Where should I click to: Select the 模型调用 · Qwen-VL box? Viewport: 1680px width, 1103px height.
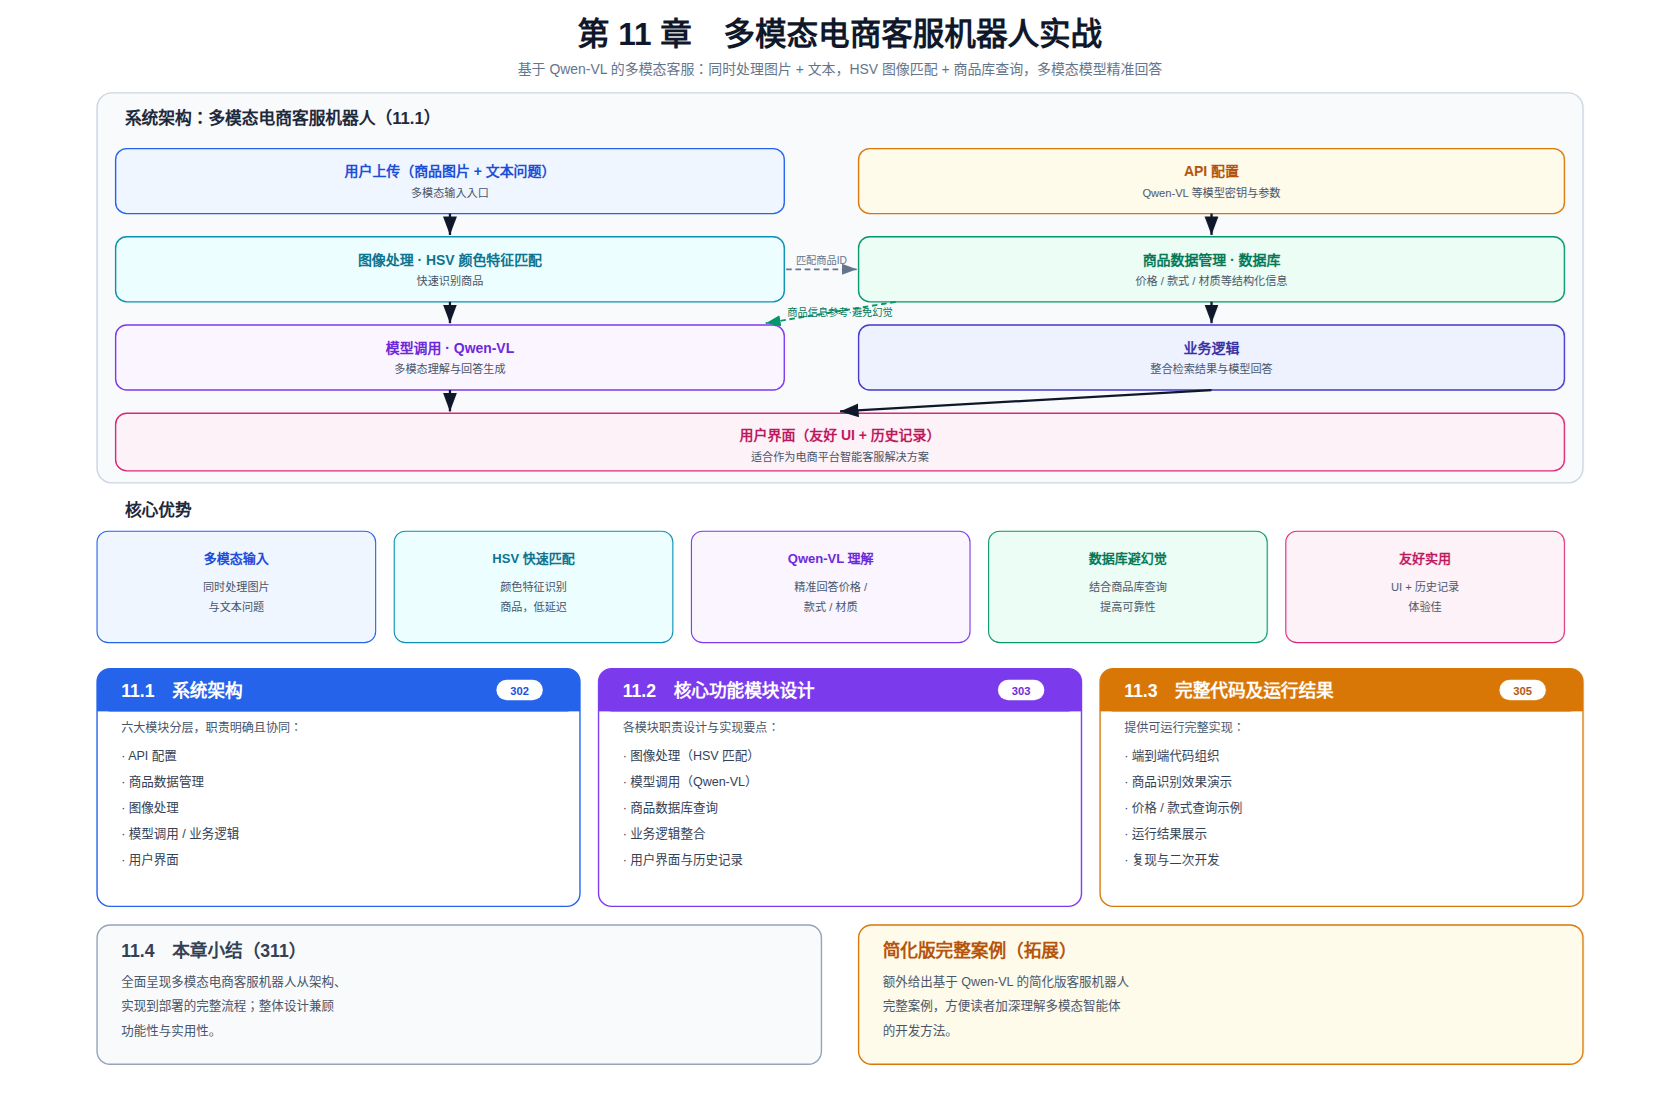tap(450, 357)
